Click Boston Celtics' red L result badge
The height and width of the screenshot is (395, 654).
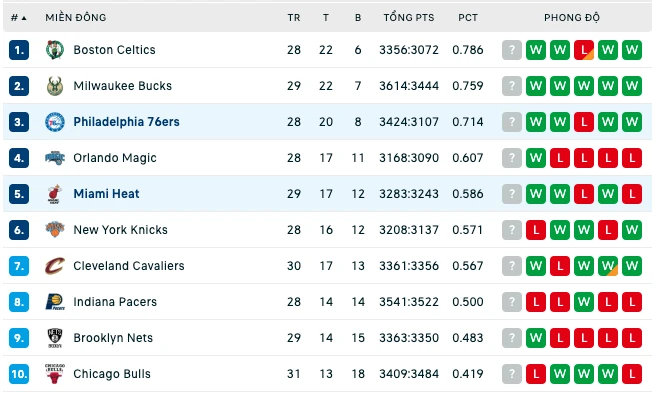(584, 50)
